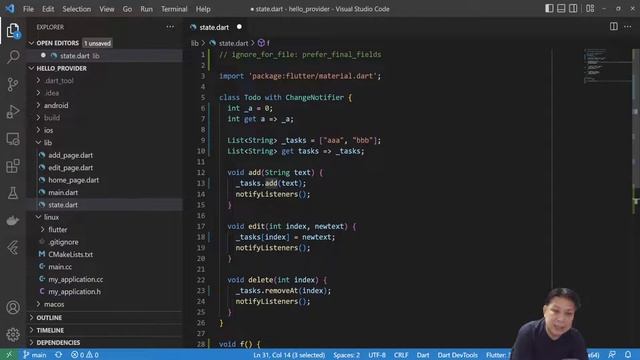This screenshot has width=640, height=360.
Task: Toggle the primary side bar layout icon
Action: pyautogui.click(x=549, y=9)
